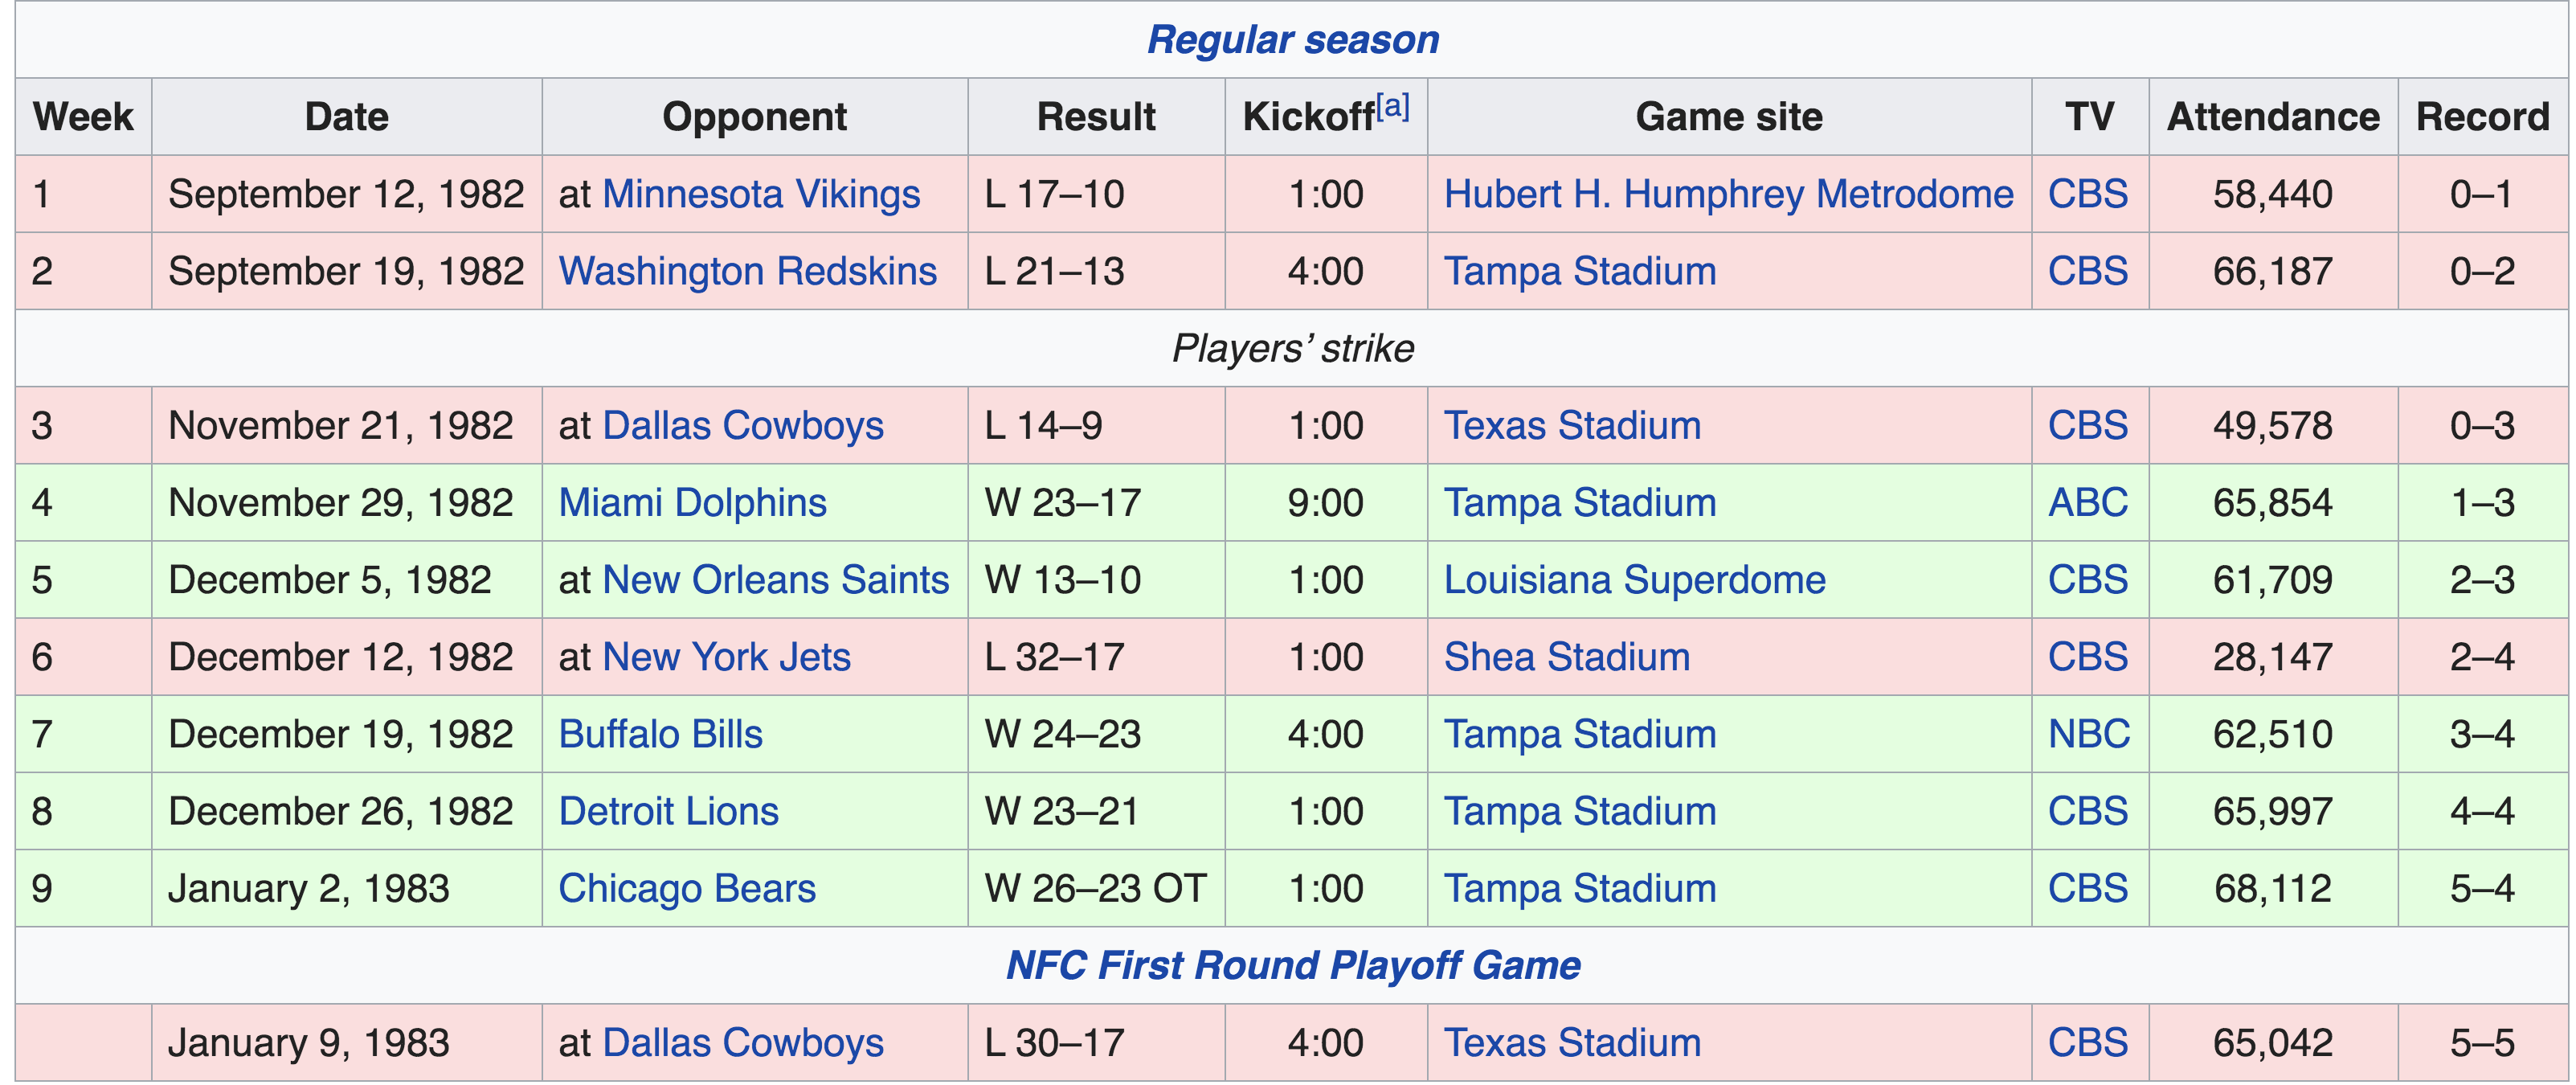Open Texas Stadium link in playoff row
The height and width of the screenshot is (1085, 2576).
1572,1042
